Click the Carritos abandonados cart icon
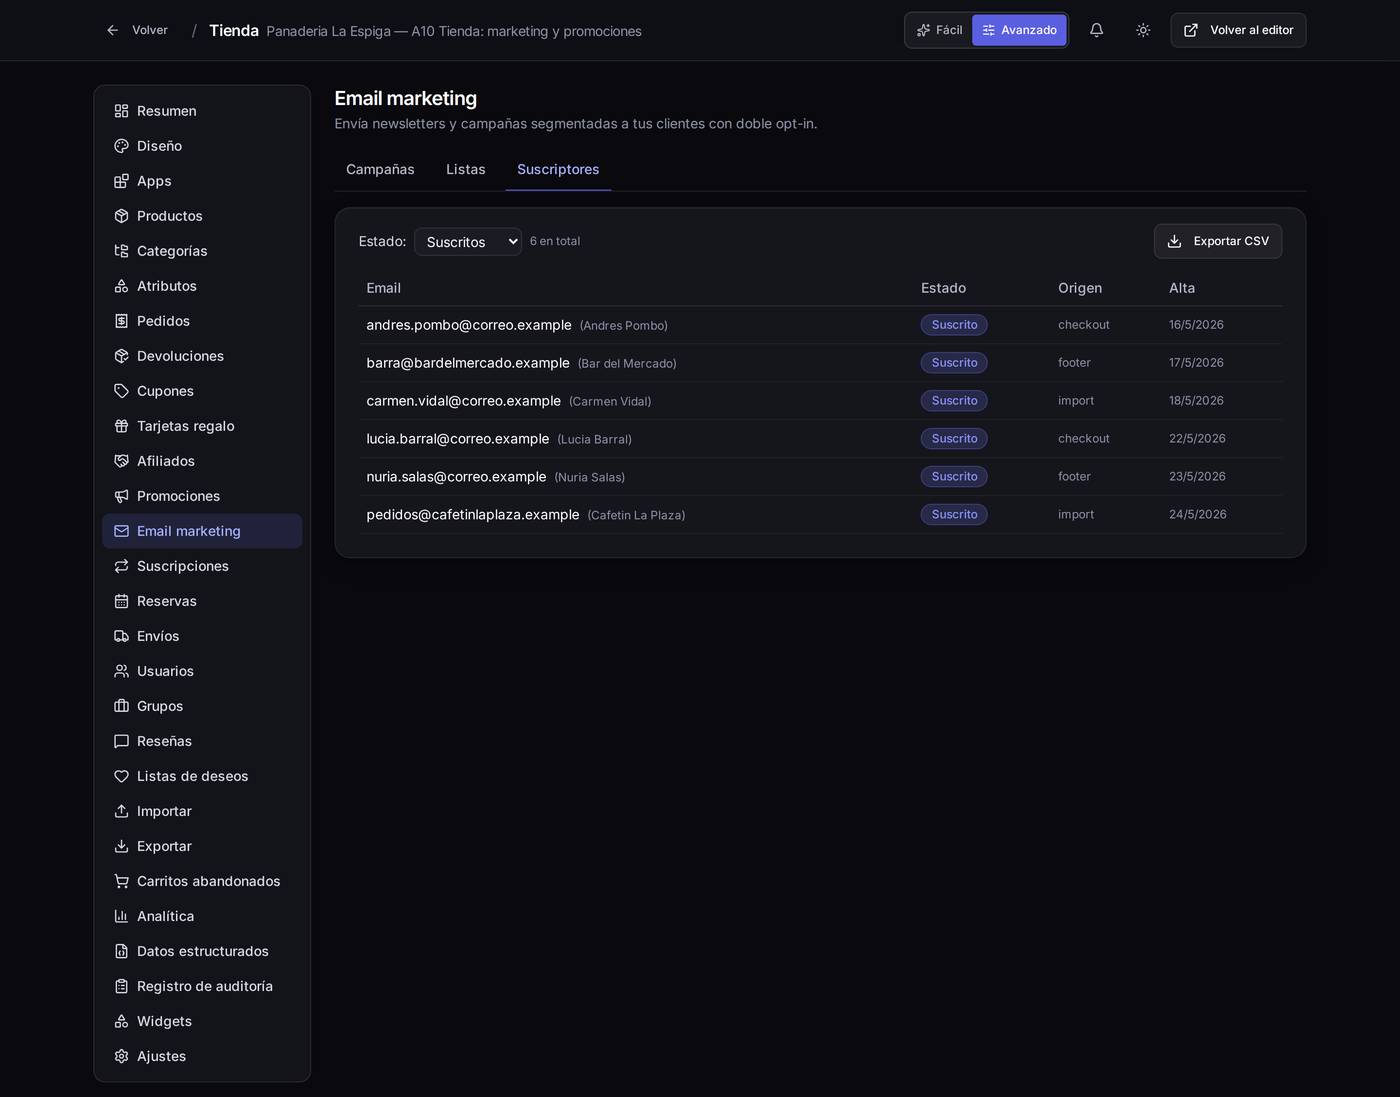 click(121, 881)
